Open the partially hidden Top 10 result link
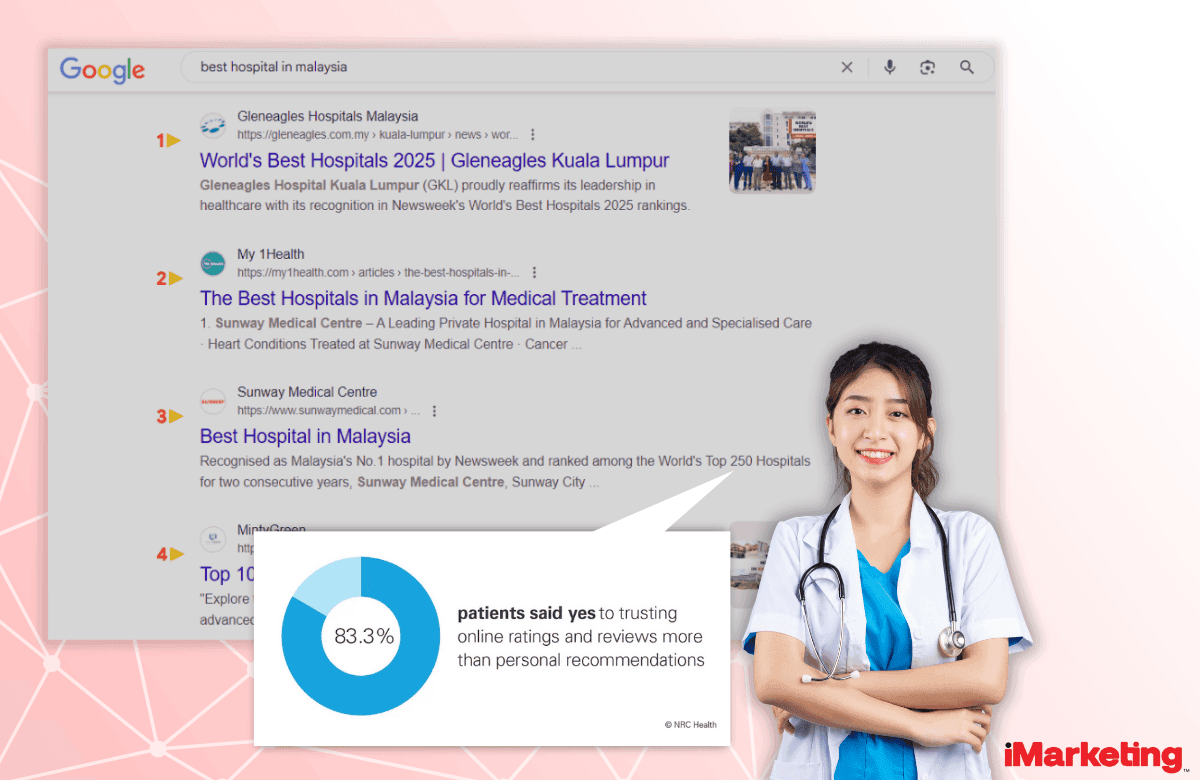This screenshot has height=780, width=1200. [x=228, y=574]
